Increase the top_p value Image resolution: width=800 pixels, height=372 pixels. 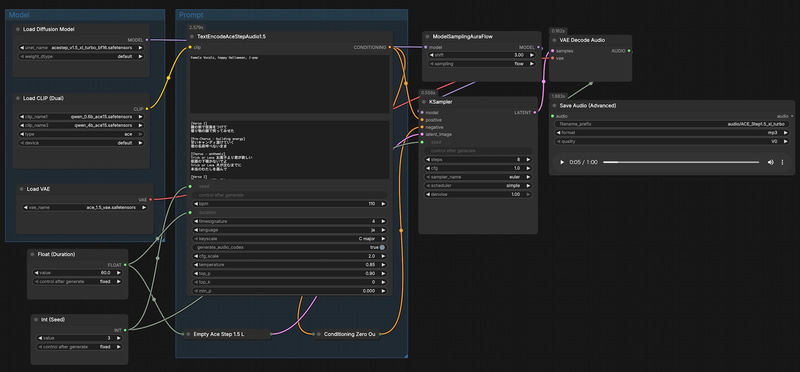click(383, 274)
